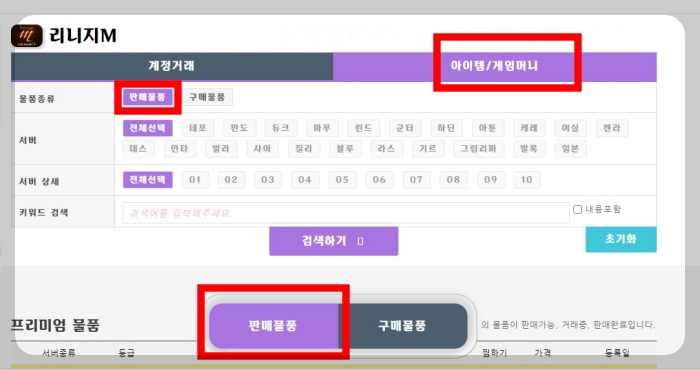Focus the 키워드 검색 input field
The height and width of the screenshot is (370, 700).
(346, 213)
